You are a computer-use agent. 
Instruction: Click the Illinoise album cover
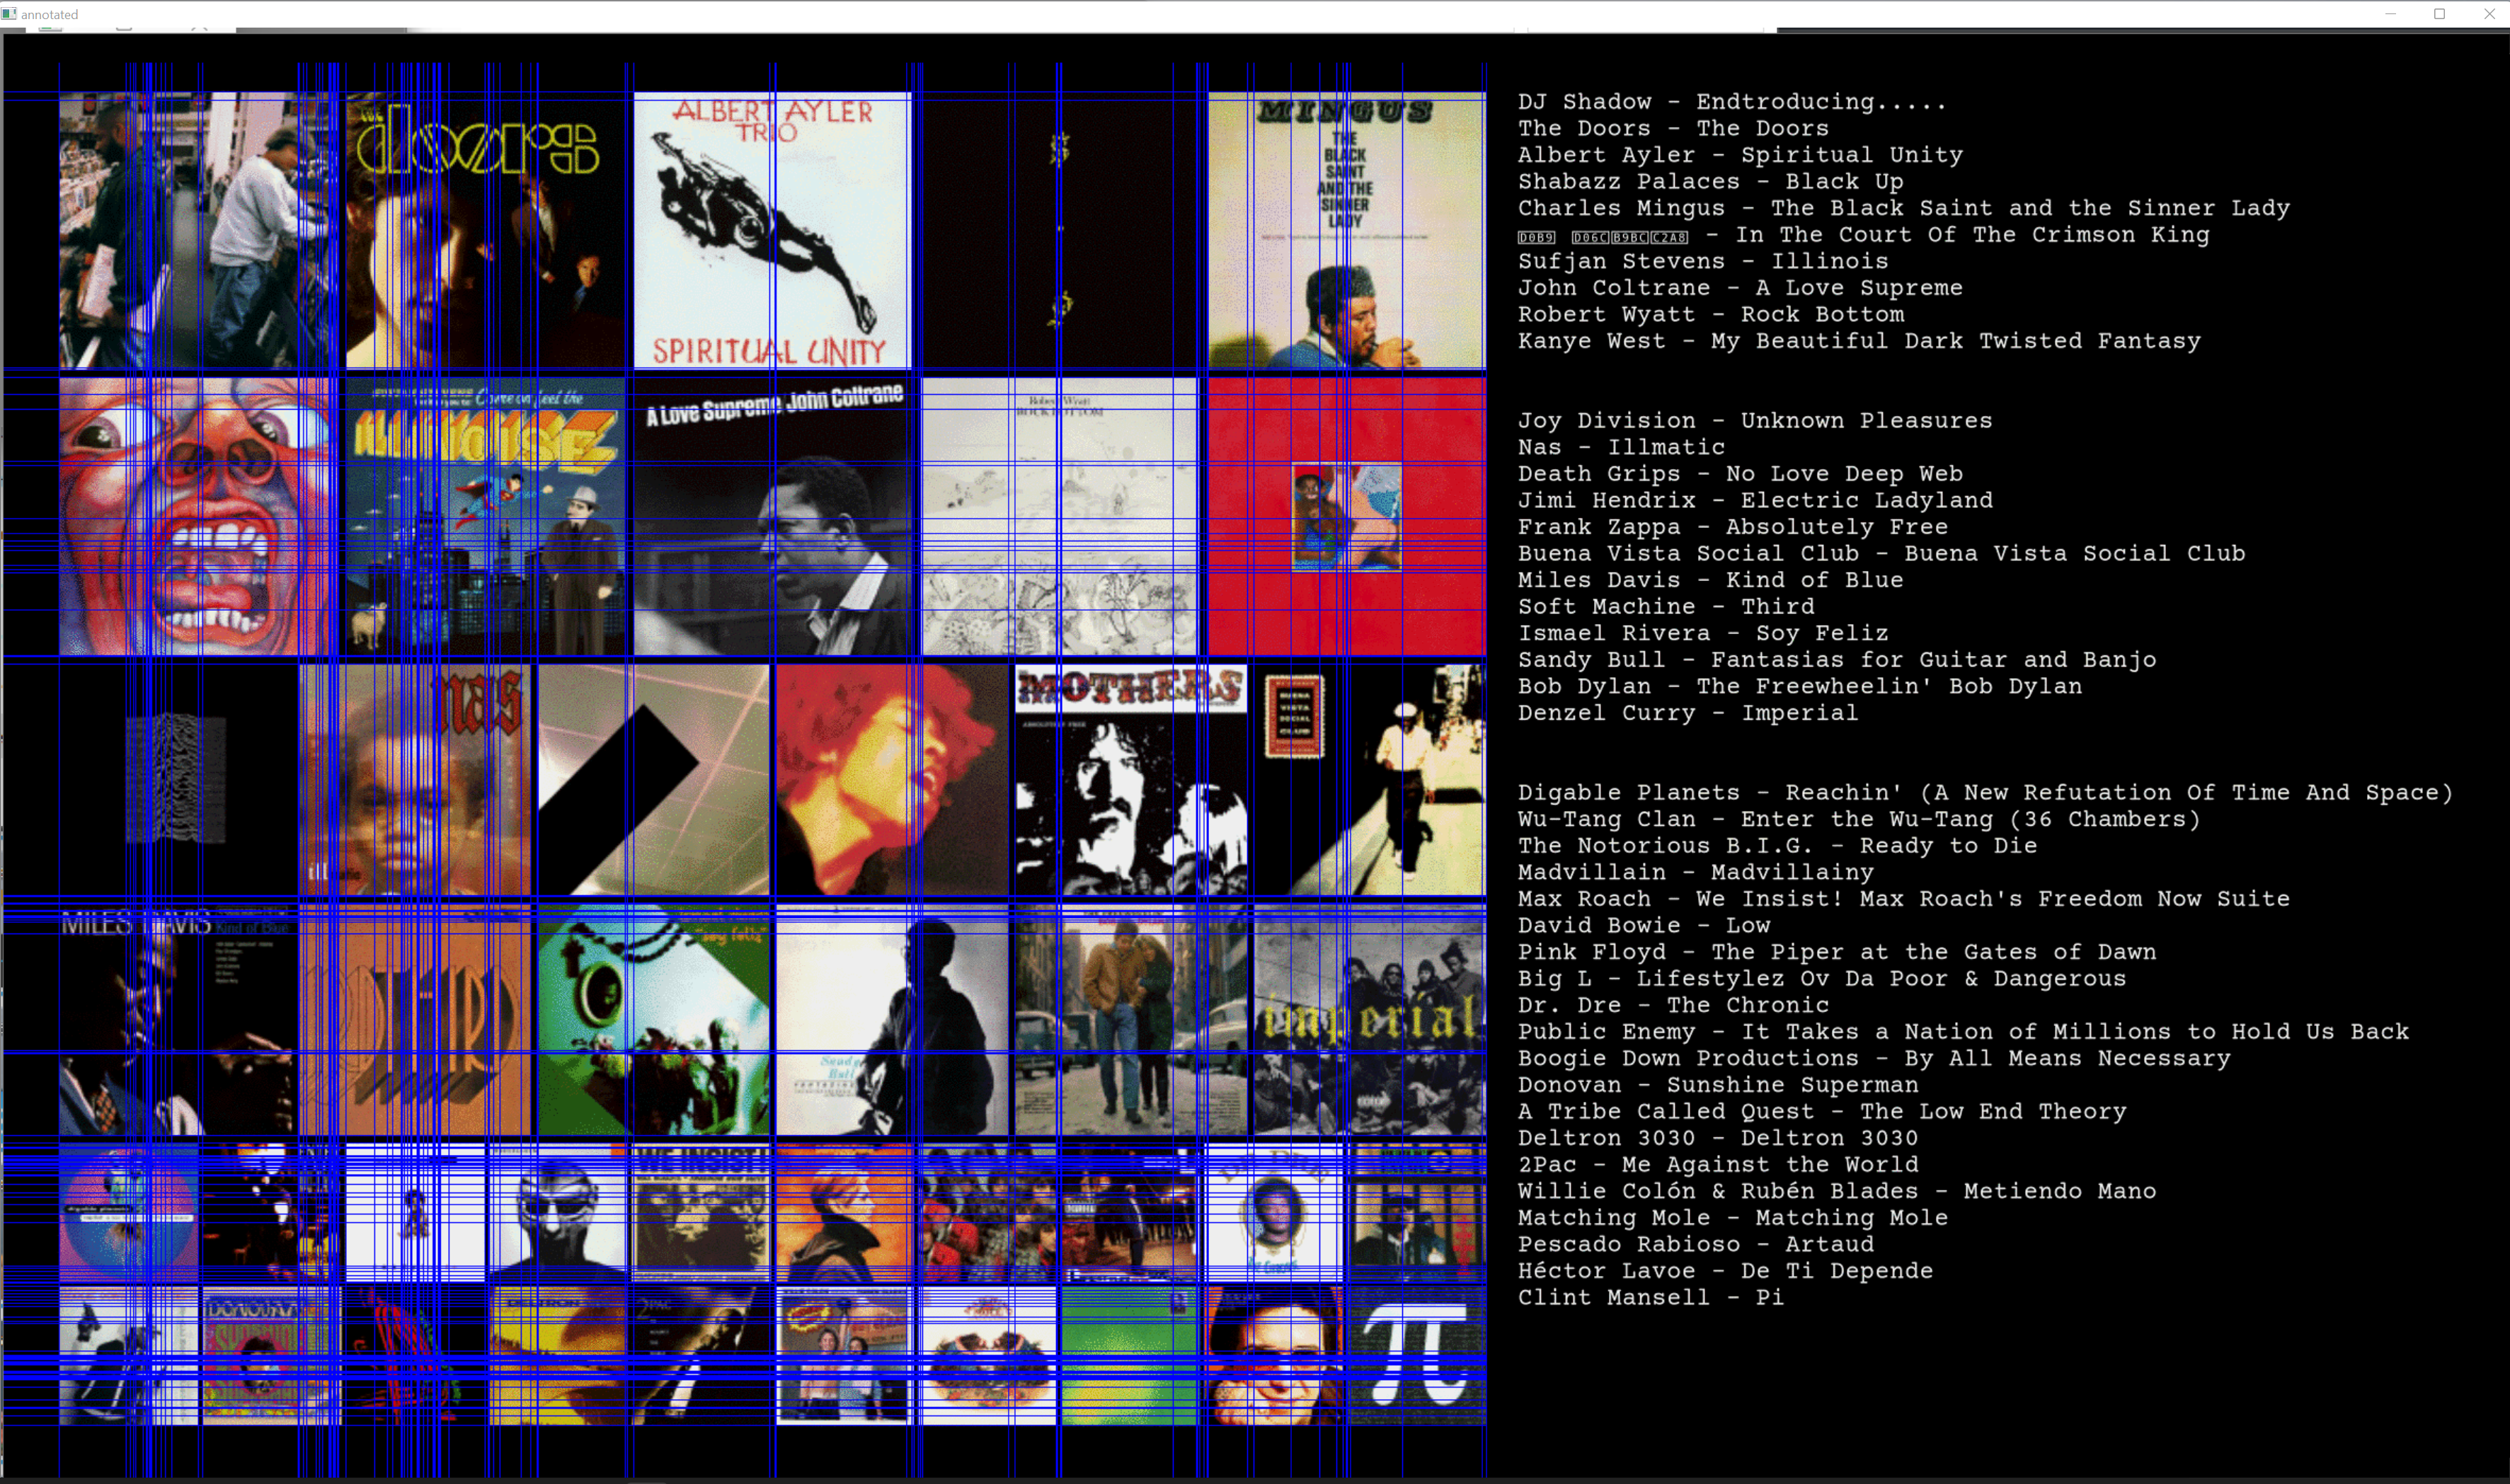point(485,516)
